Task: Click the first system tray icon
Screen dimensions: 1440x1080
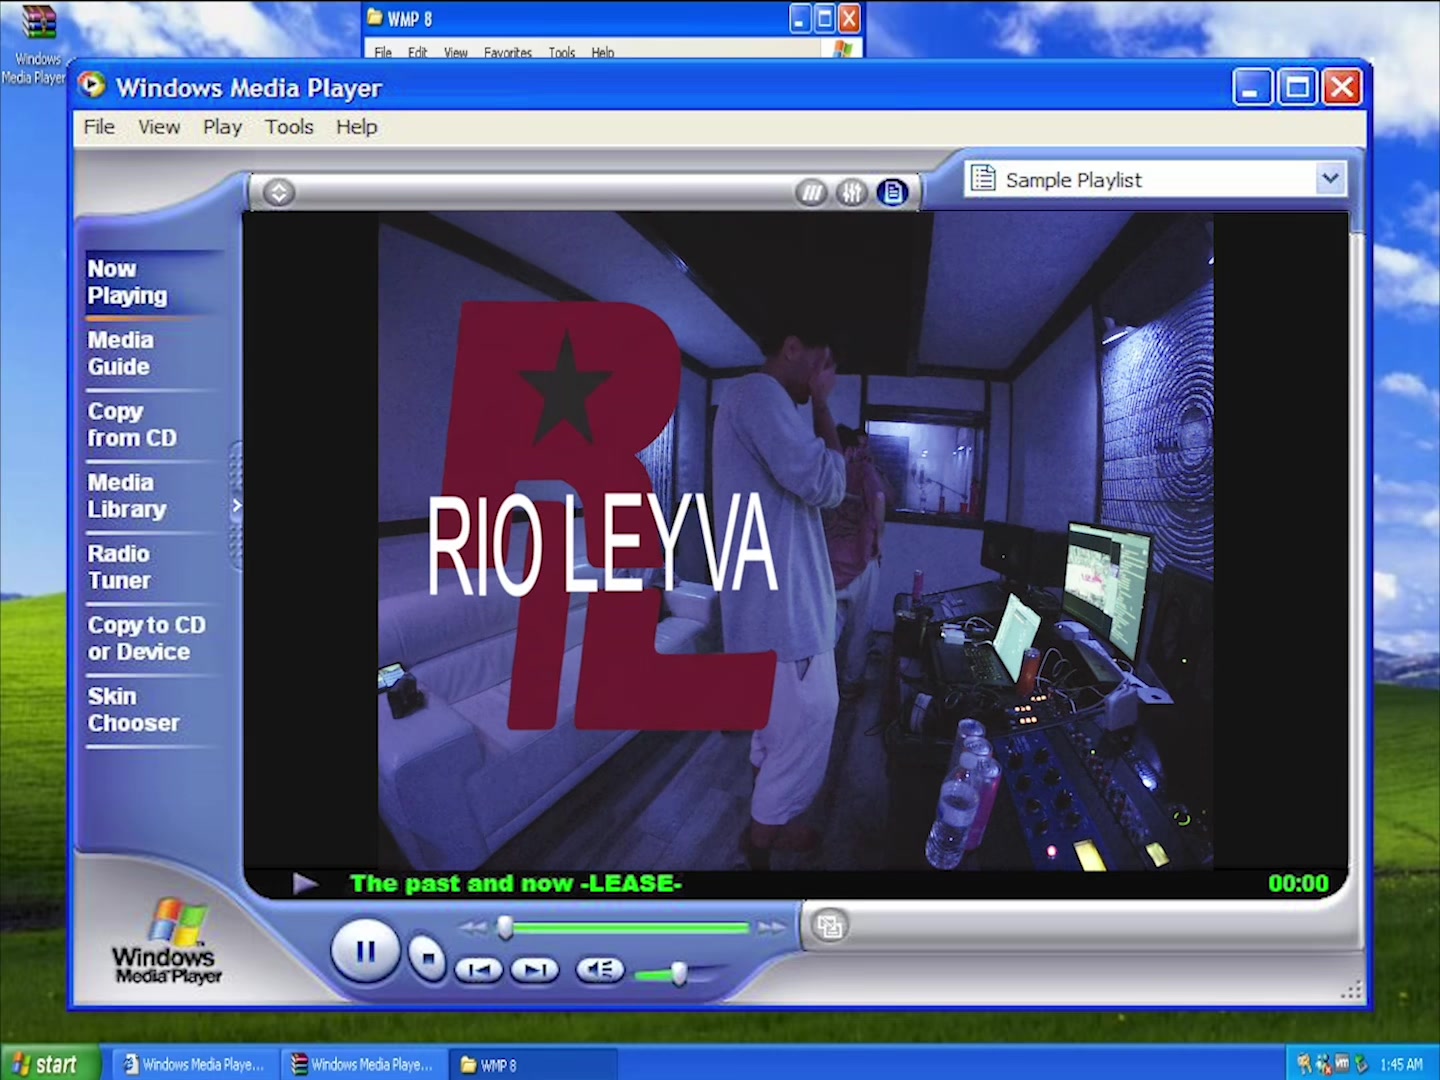Action: (x=1304, y=1064)
